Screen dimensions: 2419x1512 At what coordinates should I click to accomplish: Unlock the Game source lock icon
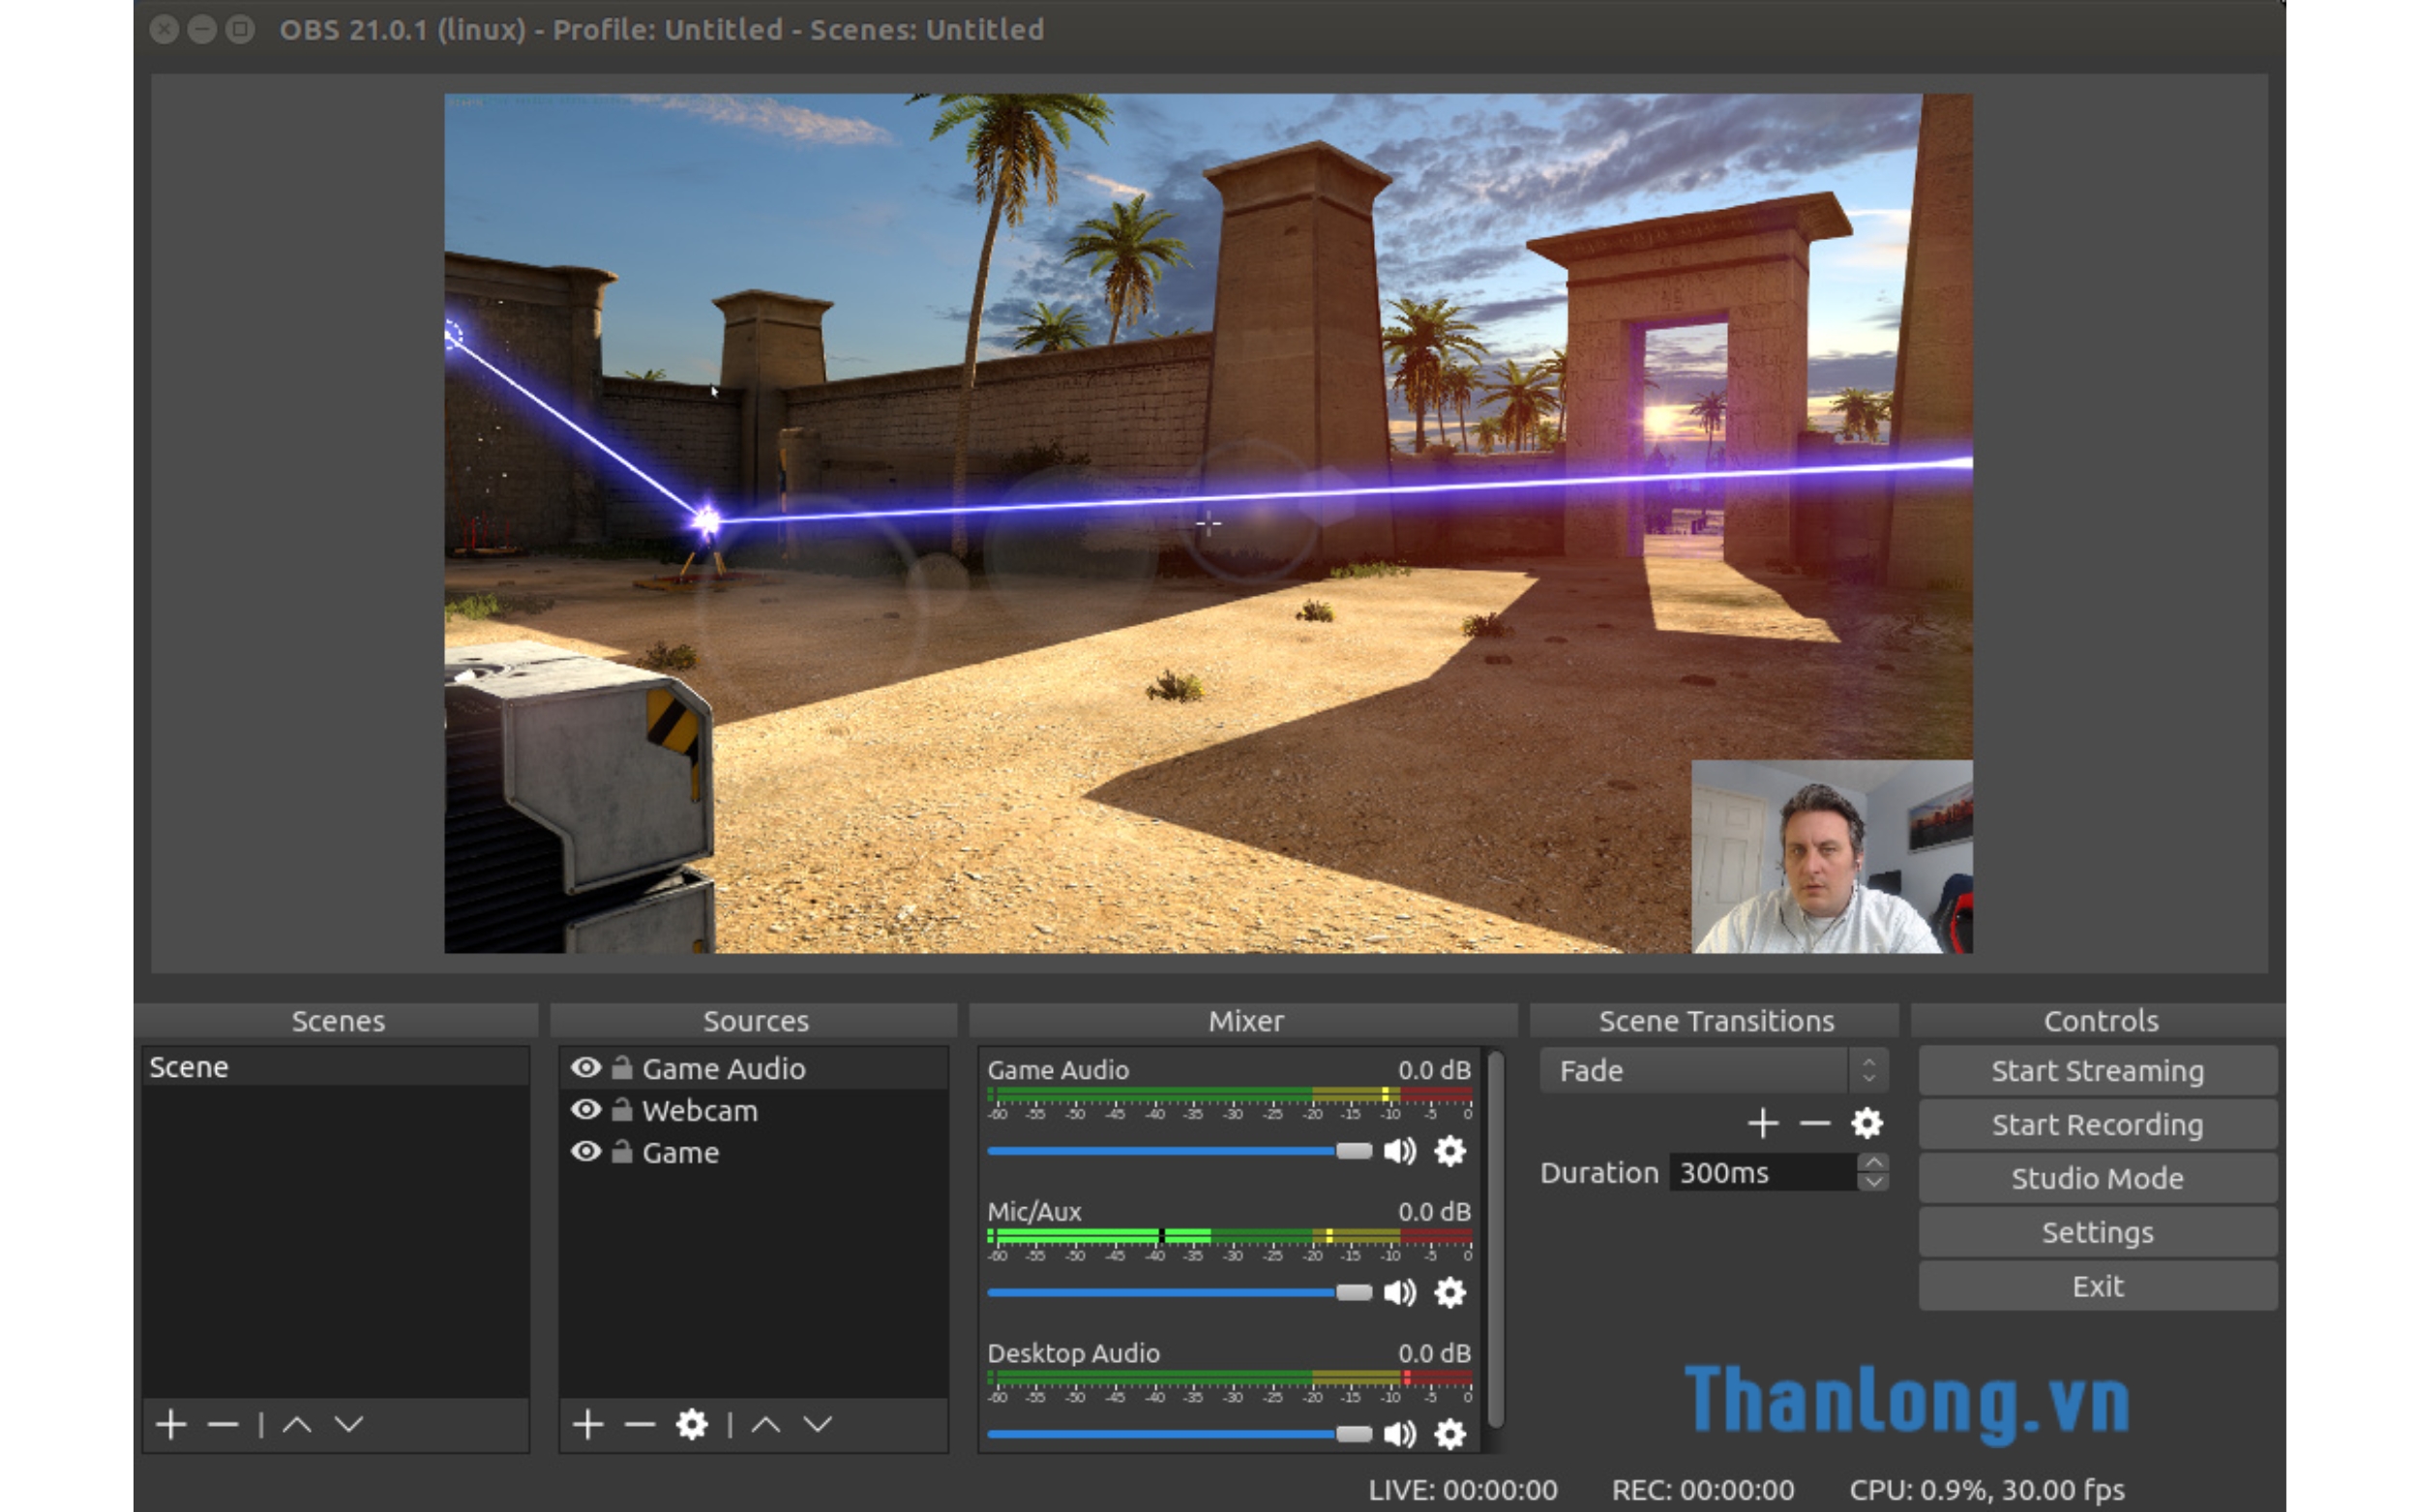click(x=622, y=1152)
